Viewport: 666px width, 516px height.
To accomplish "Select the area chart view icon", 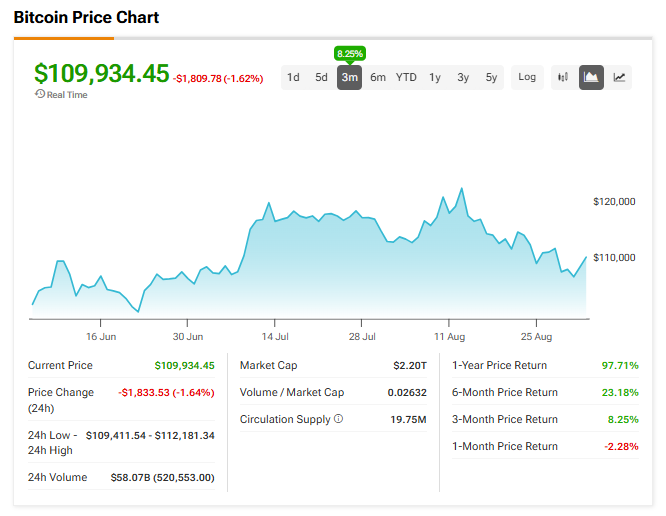I will point(591,77).
